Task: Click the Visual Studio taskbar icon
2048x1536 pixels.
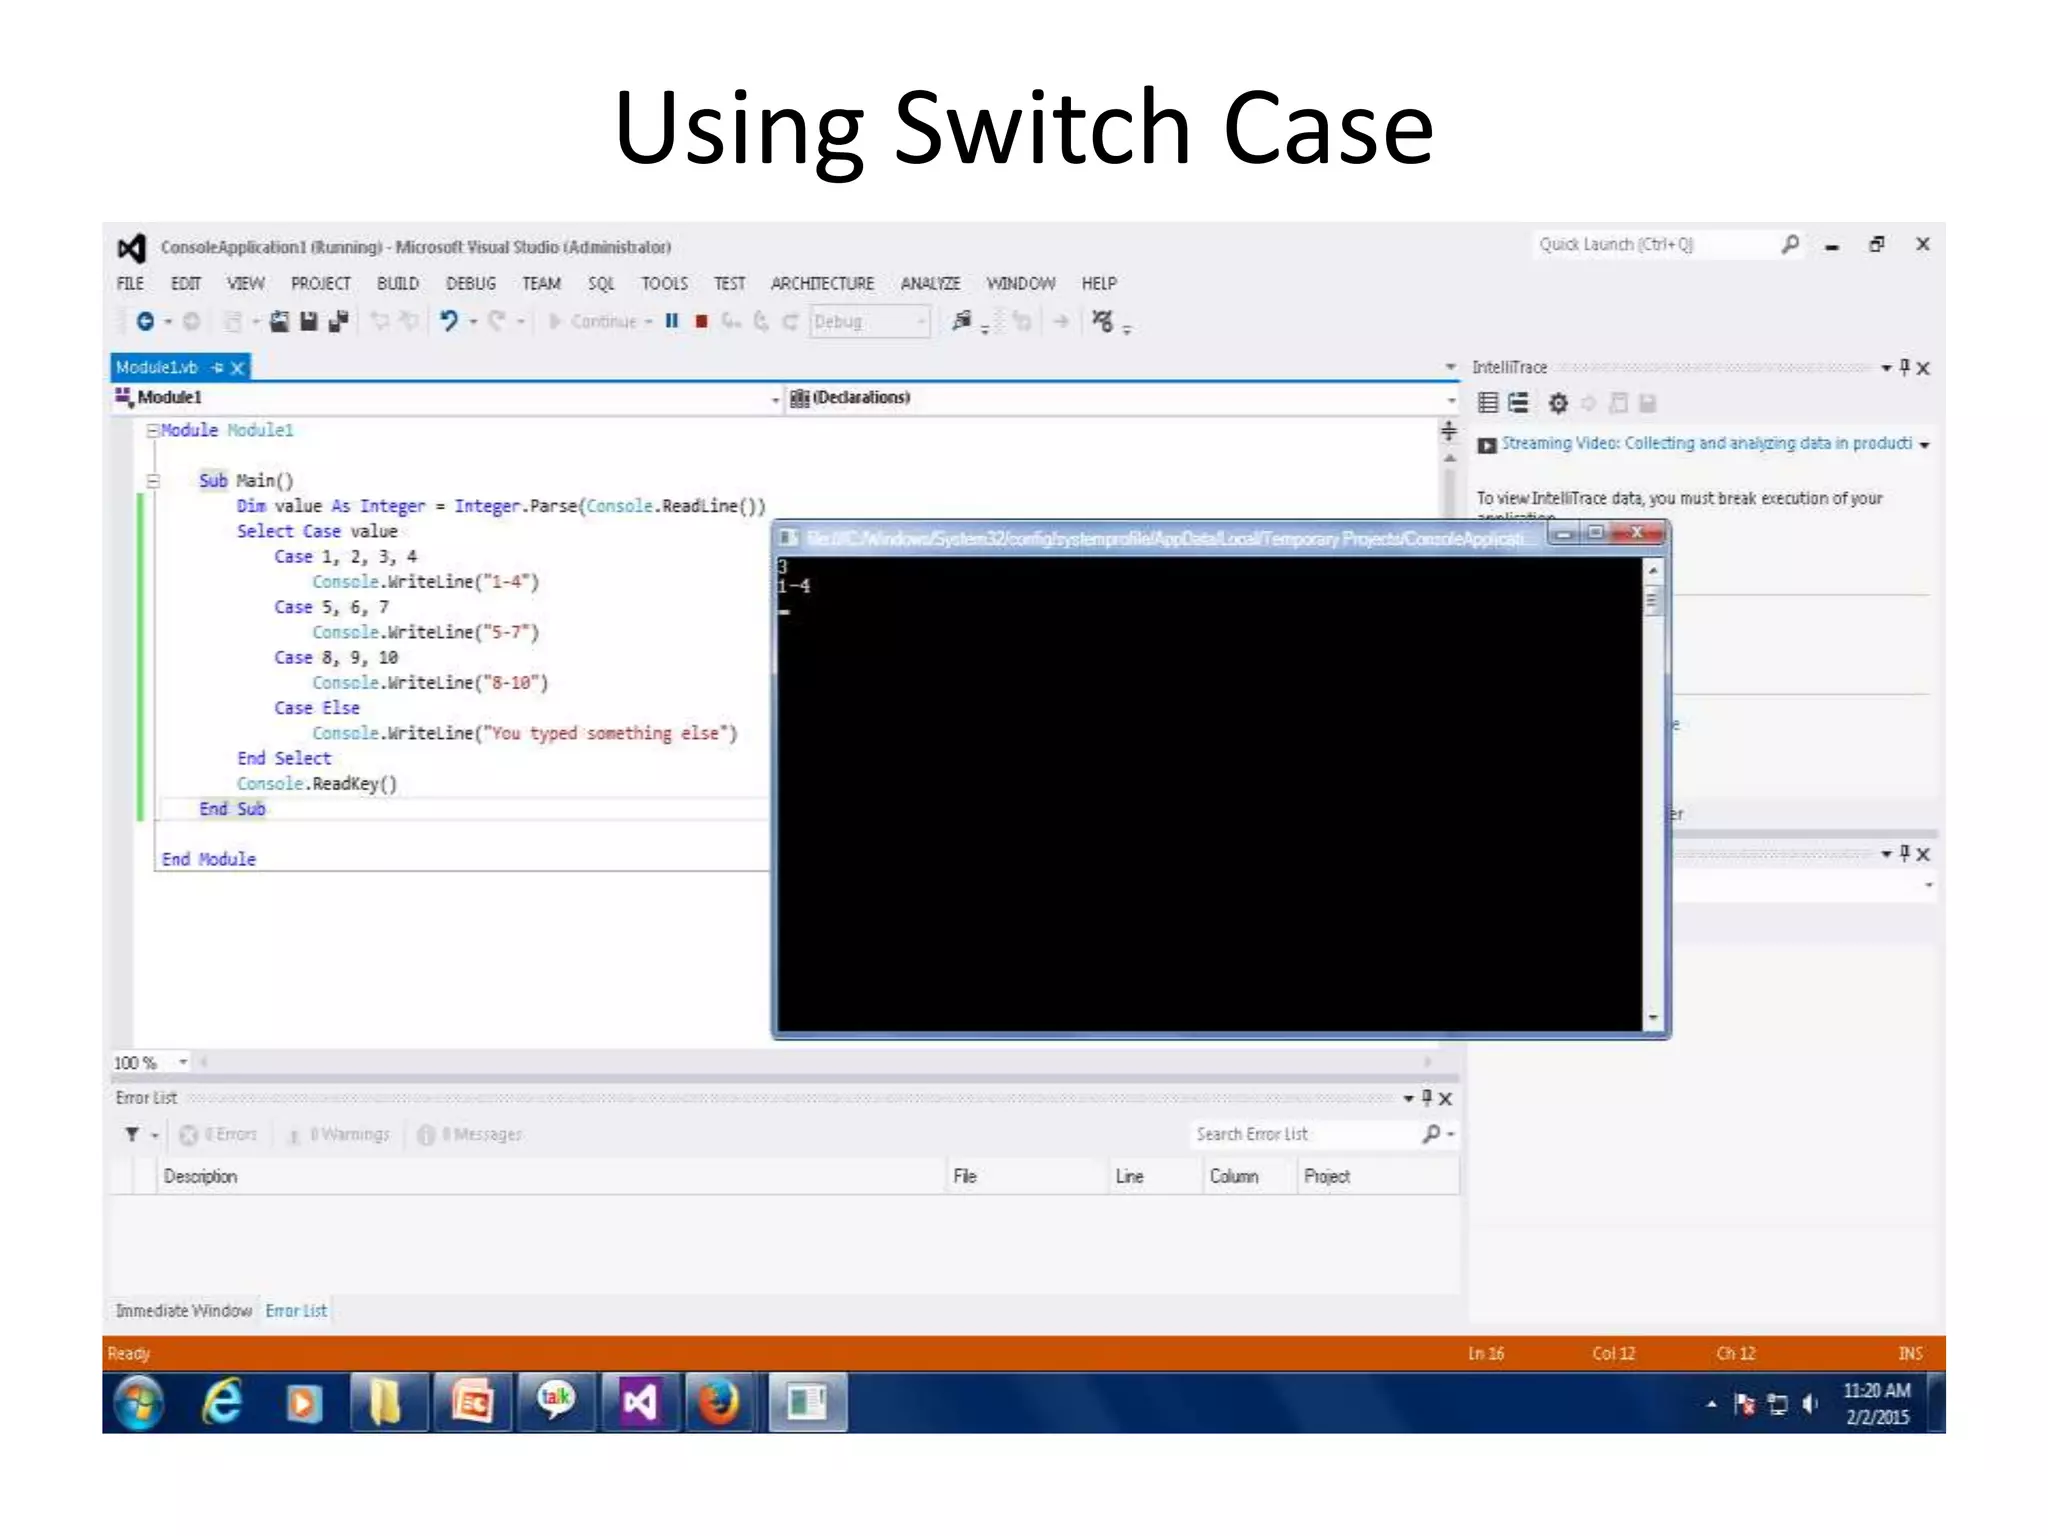Action: click(640, 1402)
